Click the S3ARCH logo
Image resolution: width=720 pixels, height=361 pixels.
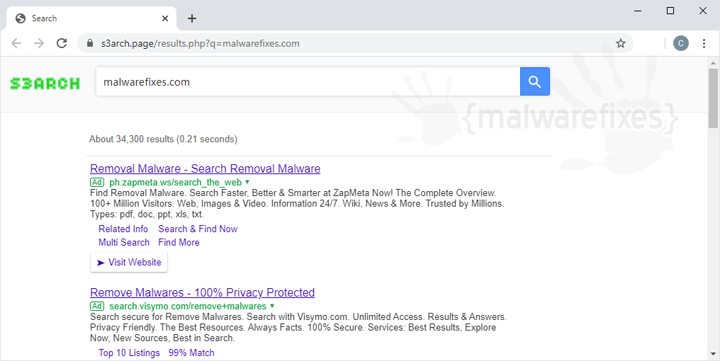tap(45, 83)
